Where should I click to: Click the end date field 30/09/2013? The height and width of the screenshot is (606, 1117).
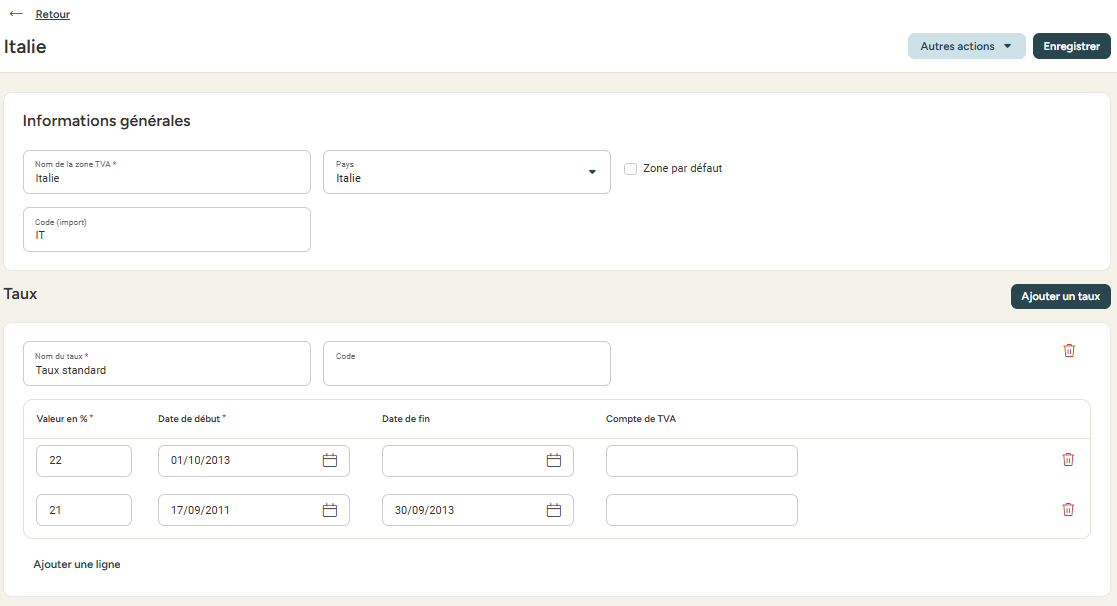click(x=477, y=510)
